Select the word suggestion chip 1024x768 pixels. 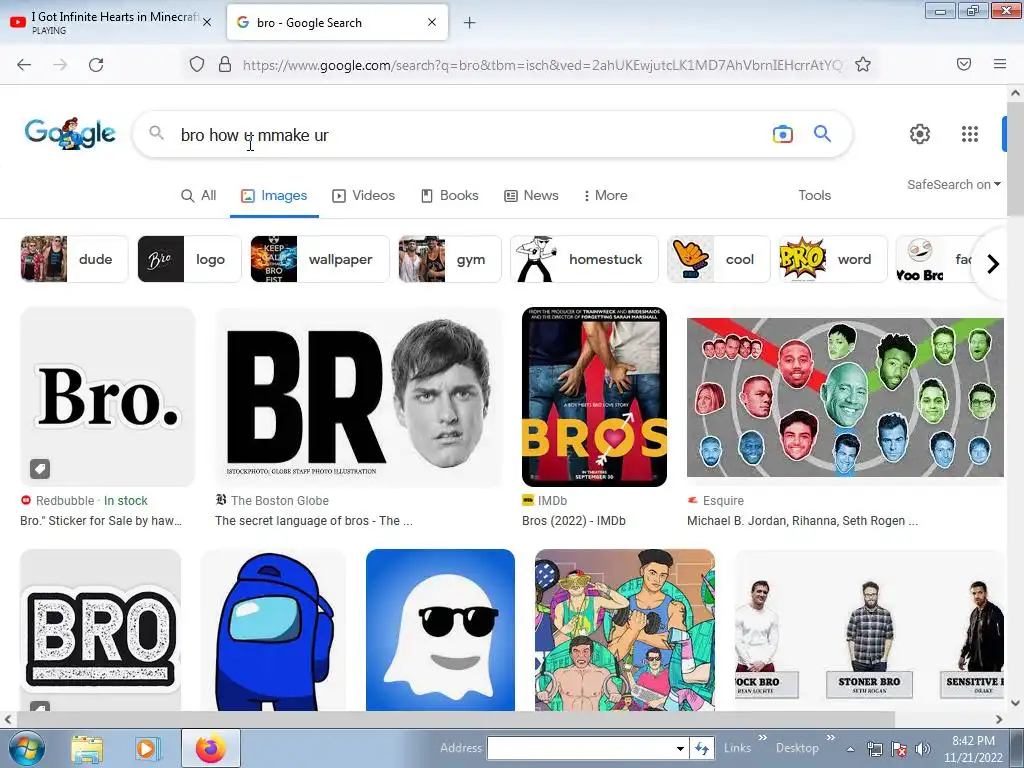click(x=833, y=259)
